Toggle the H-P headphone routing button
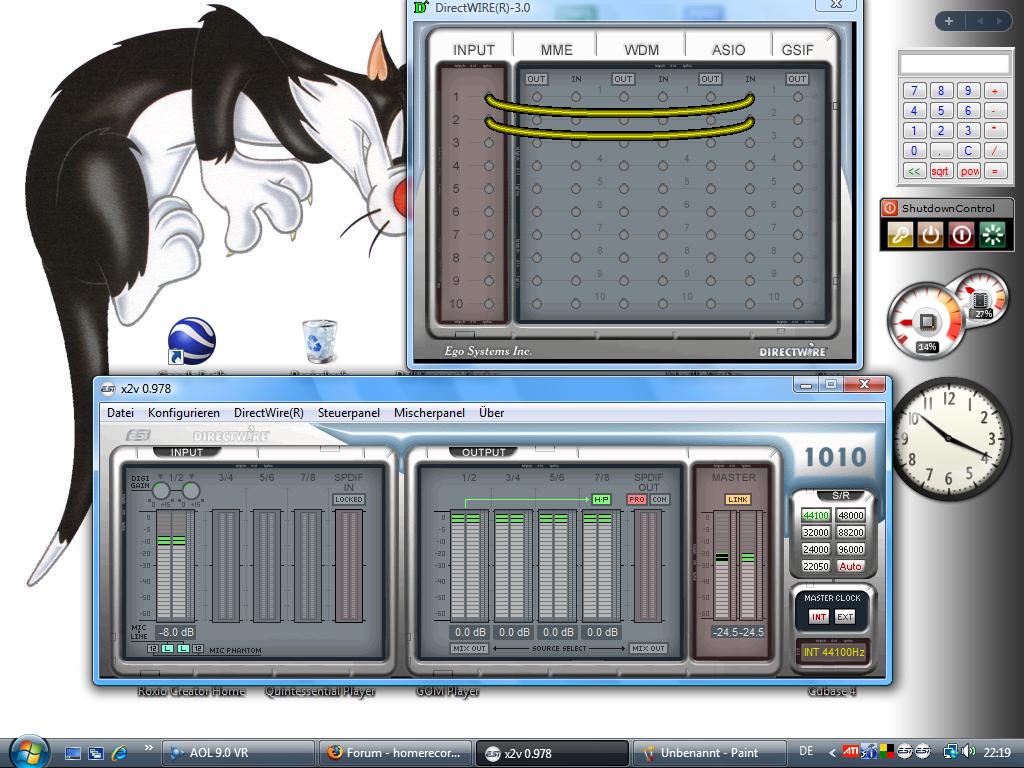The width and height of the screenshot is (1024, 768). [601, 500]
